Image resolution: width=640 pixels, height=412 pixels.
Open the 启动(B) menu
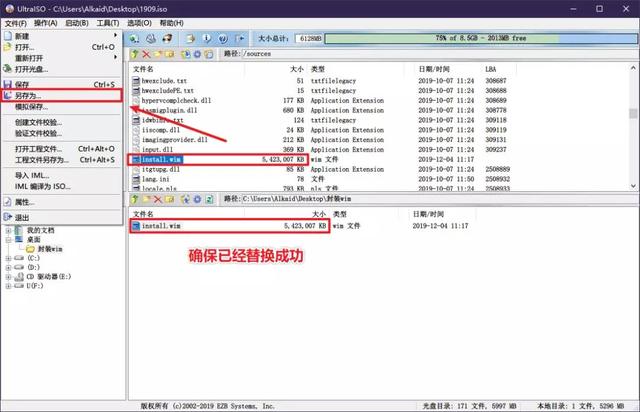coord(77,23)
